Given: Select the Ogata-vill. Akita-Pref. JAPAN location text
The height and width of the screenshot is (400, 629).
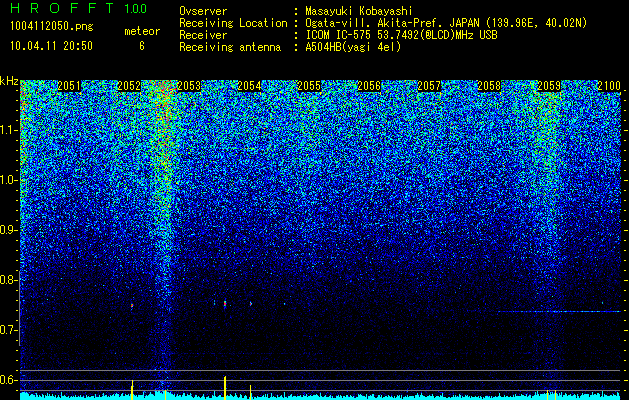Looking at the screenshot, I should [x=446, y=23].
